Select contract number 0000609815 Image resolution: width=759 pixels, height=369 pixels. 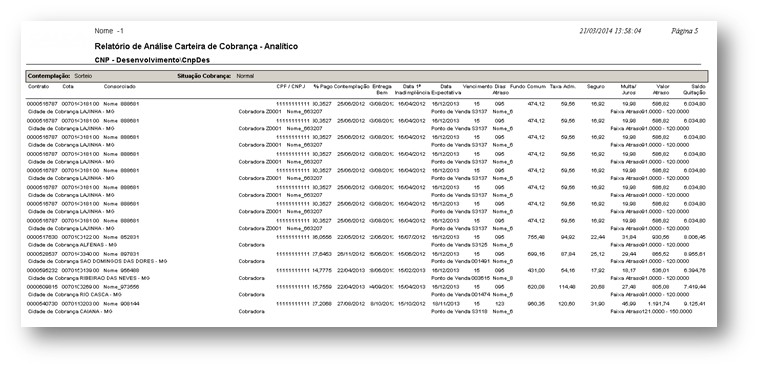[x=42, y=287]
